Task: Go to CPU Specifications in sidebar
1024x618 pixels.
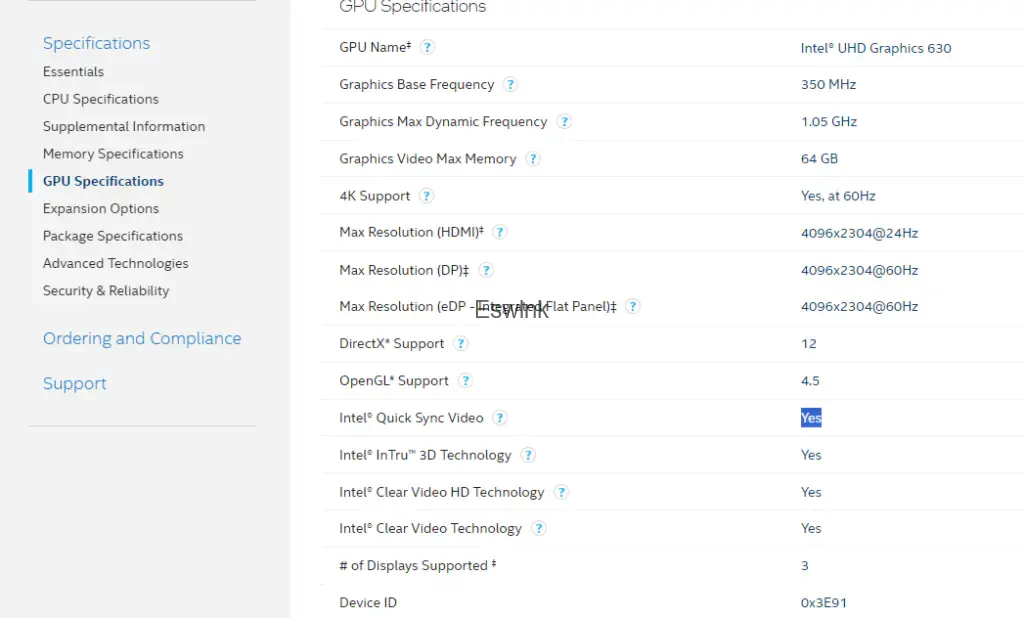Action: (100, 99)
